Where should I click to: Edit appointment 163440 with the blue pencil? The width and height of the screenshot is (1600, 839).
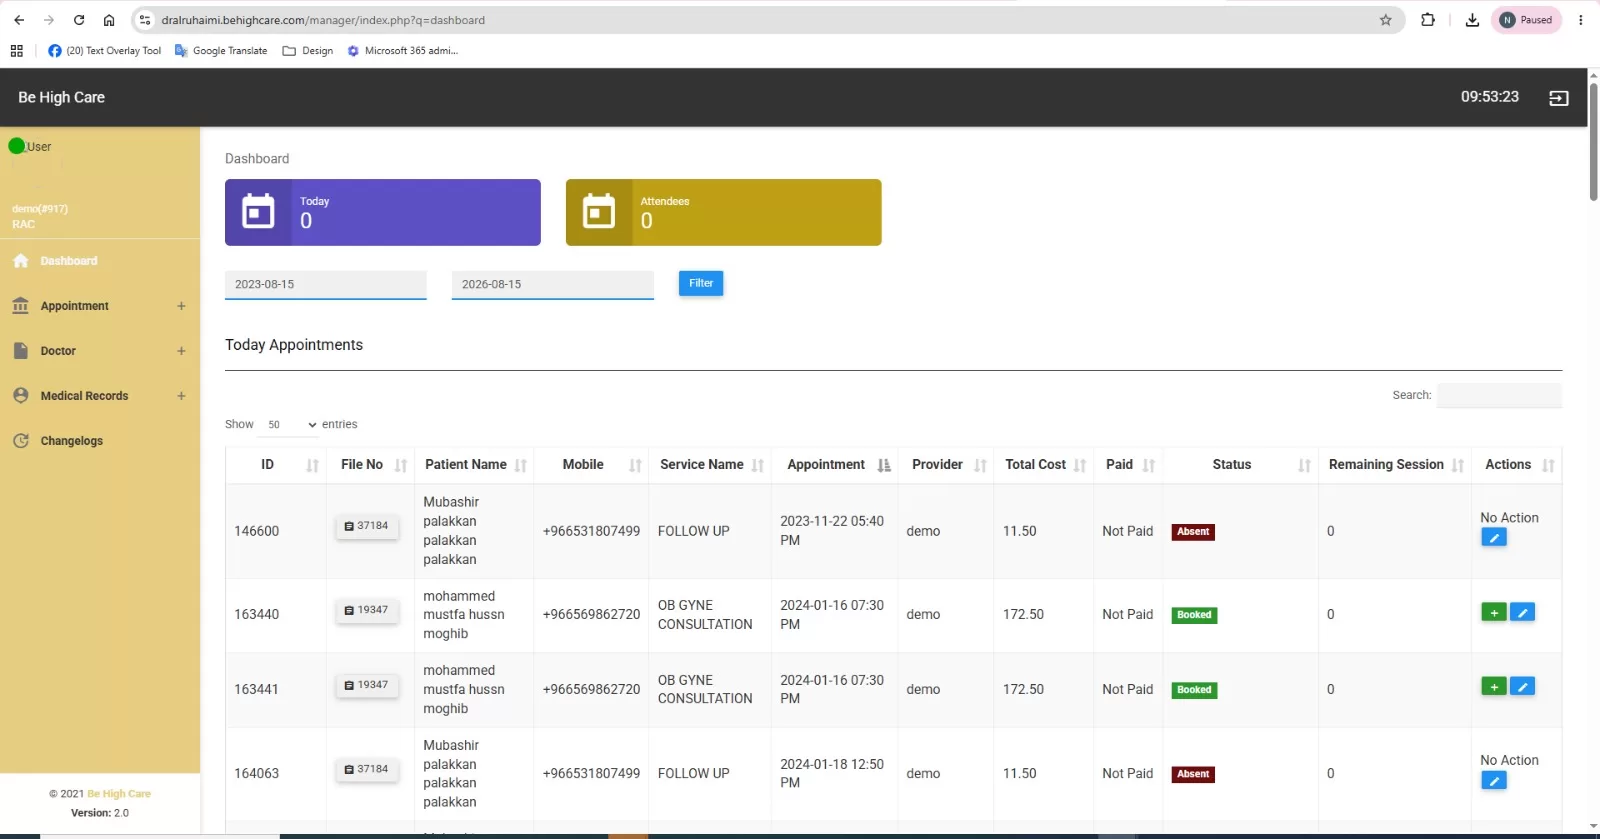(x=1522, y=612)
